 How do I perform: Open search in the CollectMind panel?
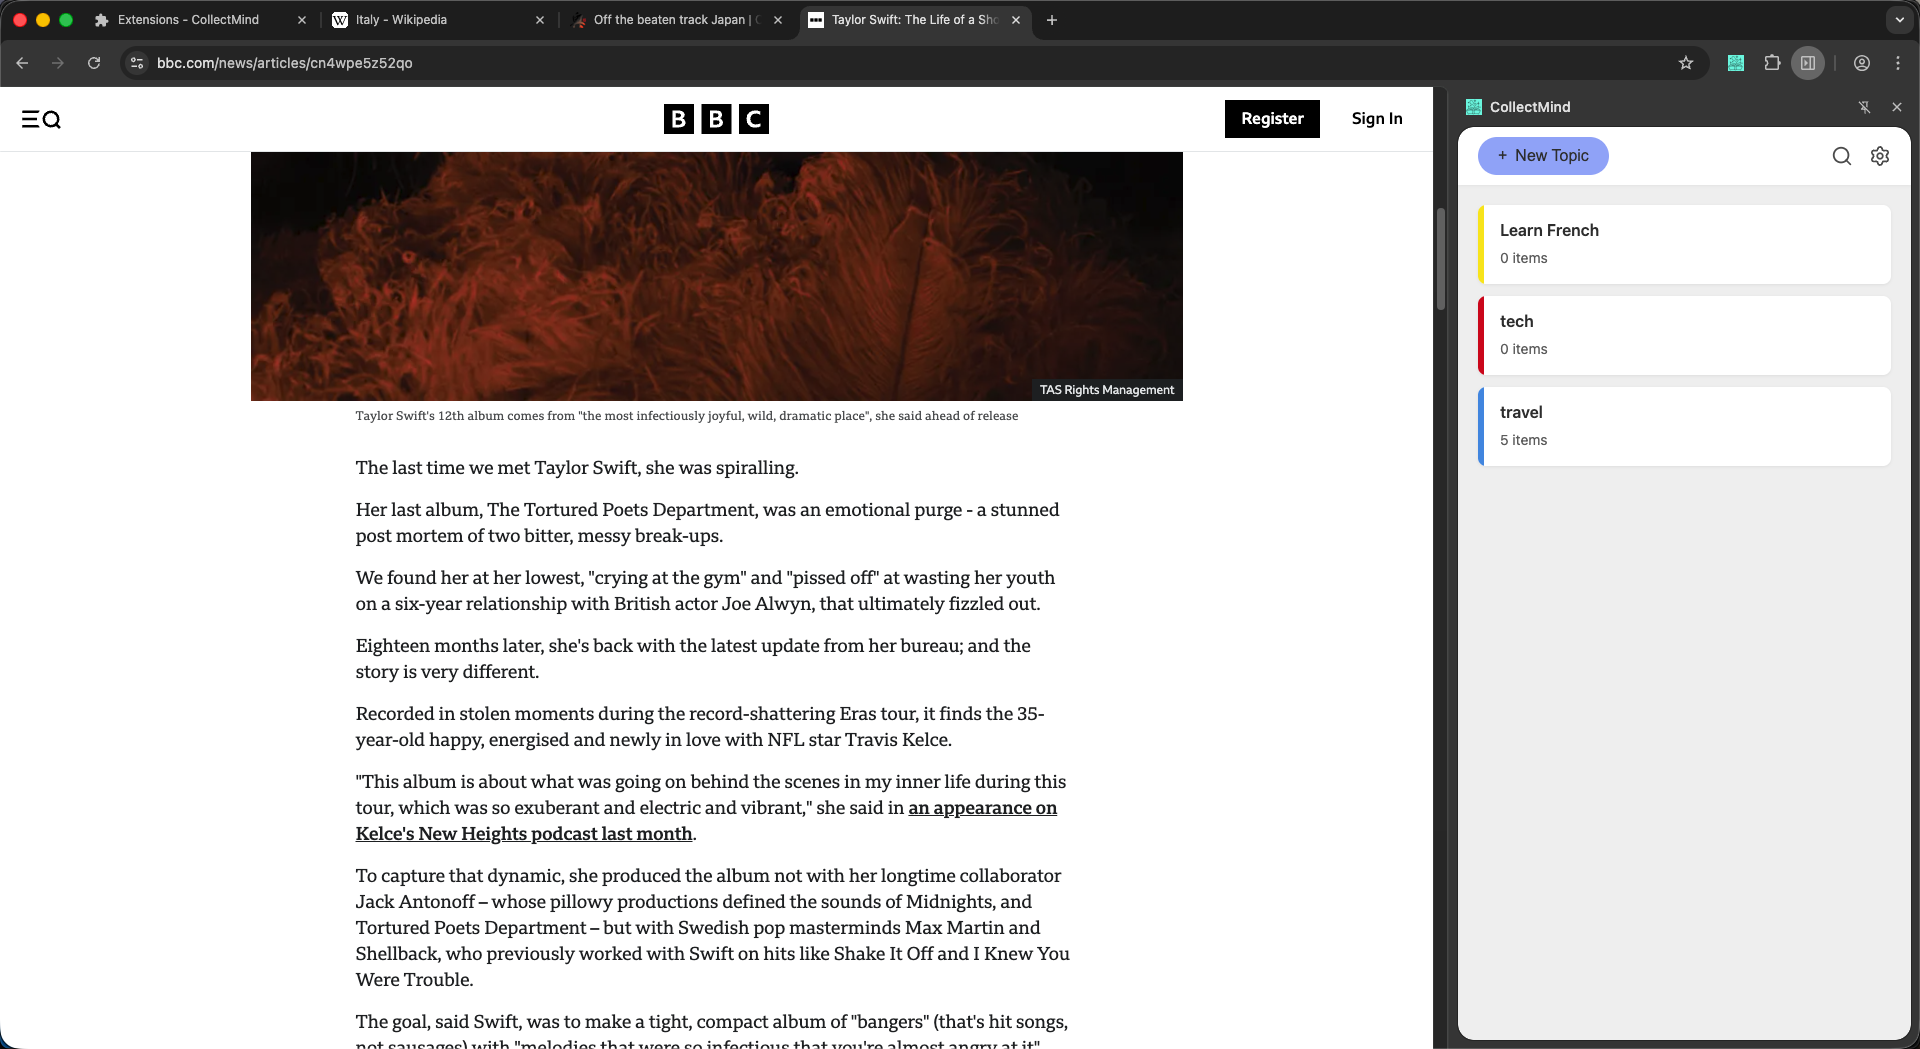pos(1842,156)
